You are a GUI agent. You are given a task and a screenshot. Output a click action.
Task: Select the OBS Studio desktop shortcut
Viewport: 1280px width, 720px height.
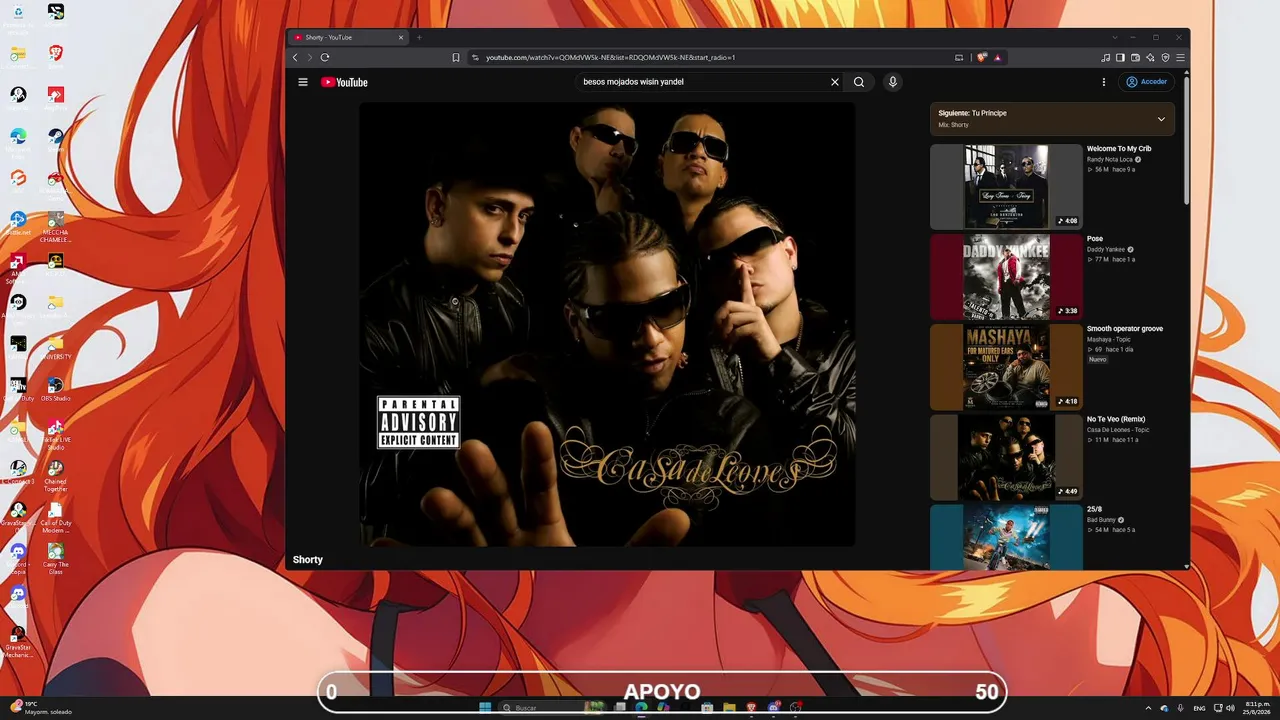56,389
